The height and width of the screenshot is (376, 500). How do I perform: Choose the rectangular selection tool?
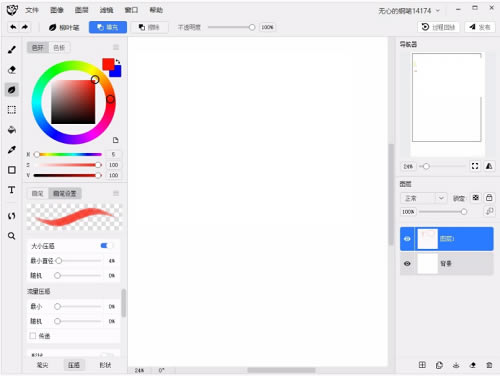tap(12, 110)
